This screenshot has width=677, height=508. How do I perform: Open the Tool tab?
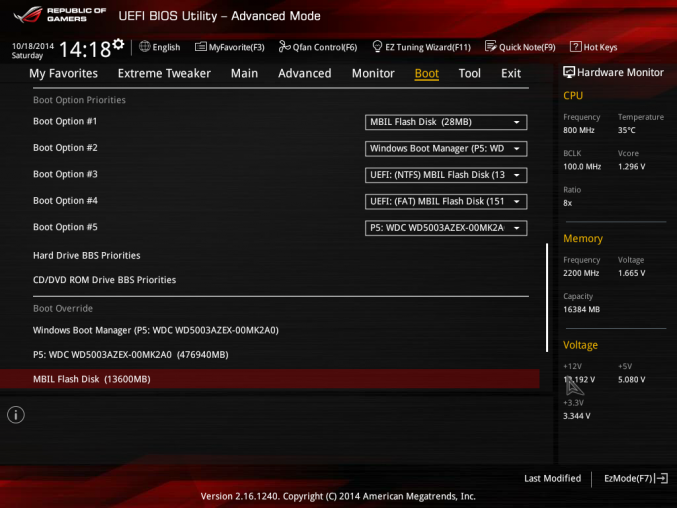pos(469,73)
